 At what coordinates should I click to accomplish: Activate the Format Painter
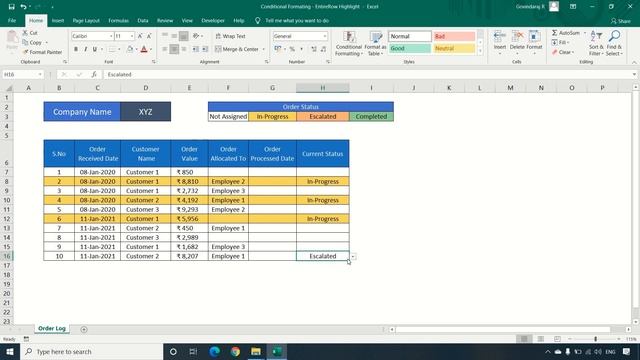[x=42, y=52]
